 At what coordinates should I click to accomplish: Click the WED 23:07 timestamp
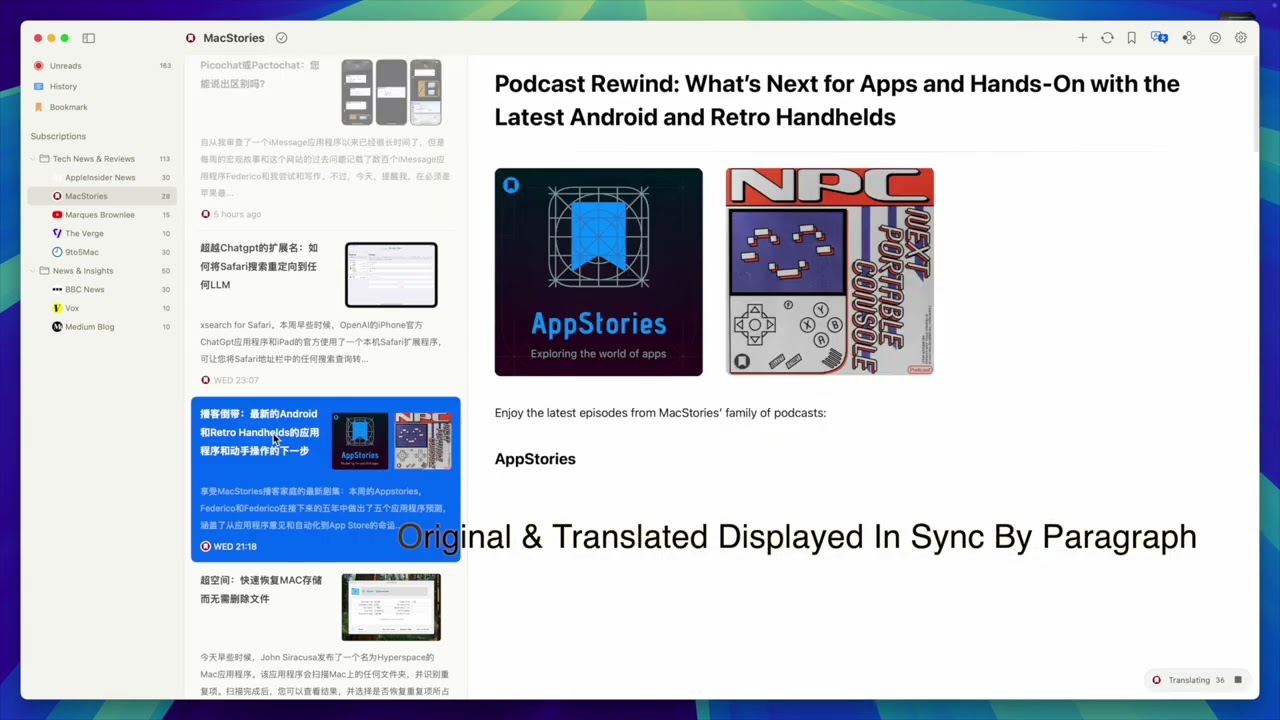[236, 380]
